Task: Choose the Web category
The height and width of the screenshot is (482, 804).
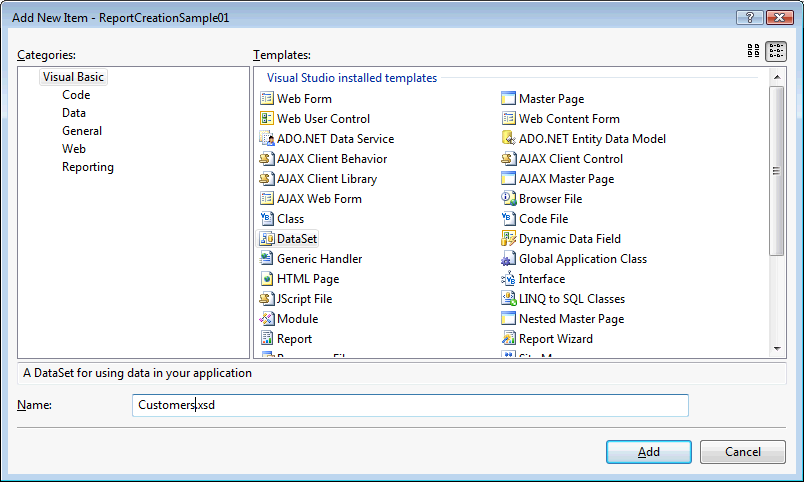Action: pyautogui.click(x=74, y=149)
